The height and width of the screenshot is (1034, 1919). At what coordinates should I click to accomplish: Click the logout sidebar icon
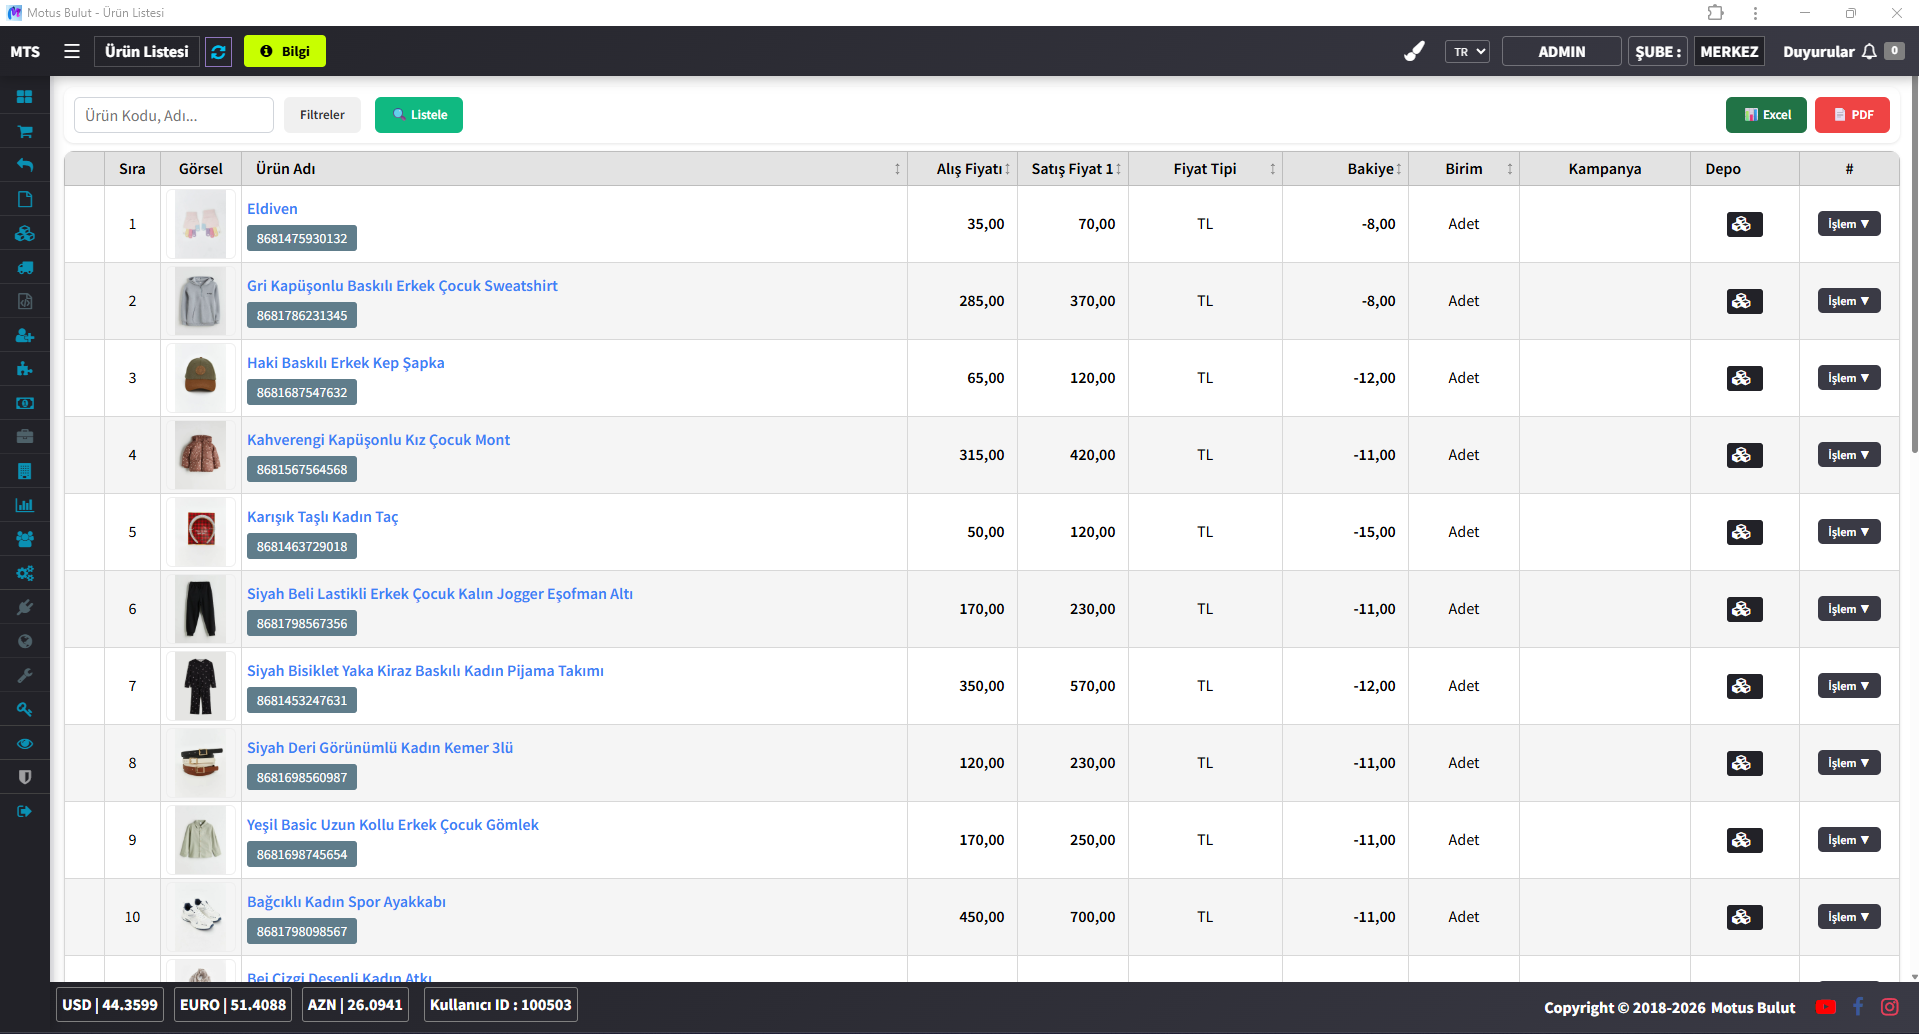pyautogui.click(x=25, y=811)
